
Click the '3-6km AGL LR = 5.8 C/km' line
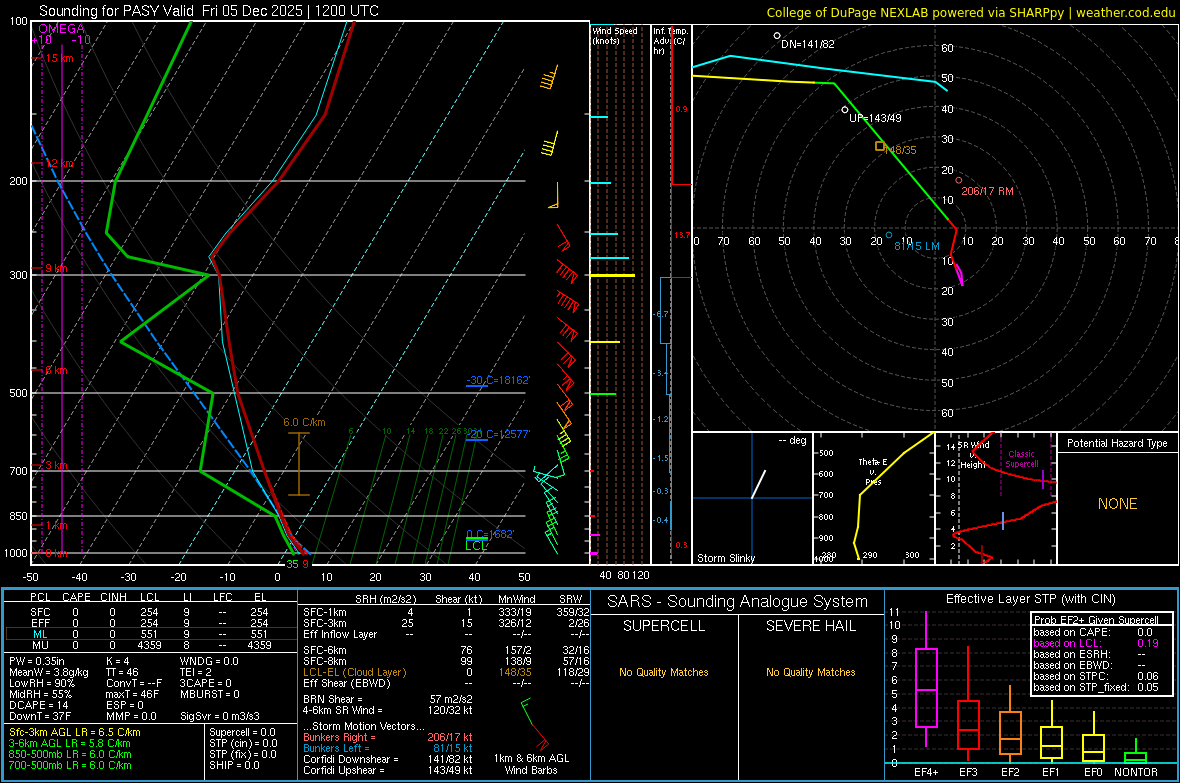point(70,743)
